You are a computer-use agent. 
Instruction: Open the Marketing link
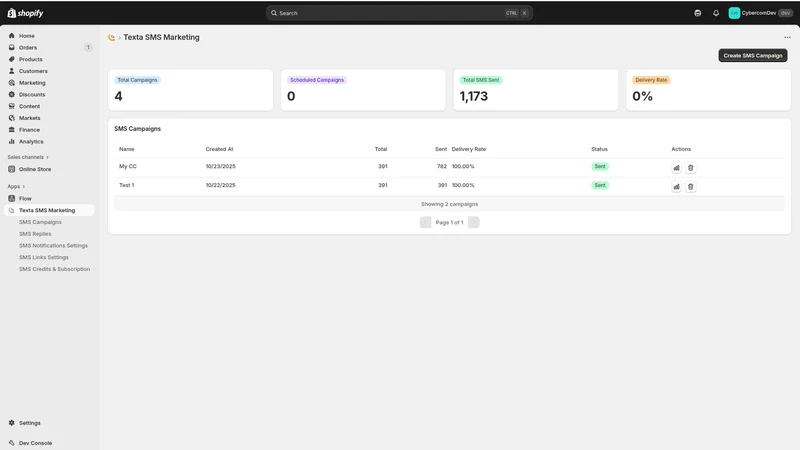(x=32, y=83)
